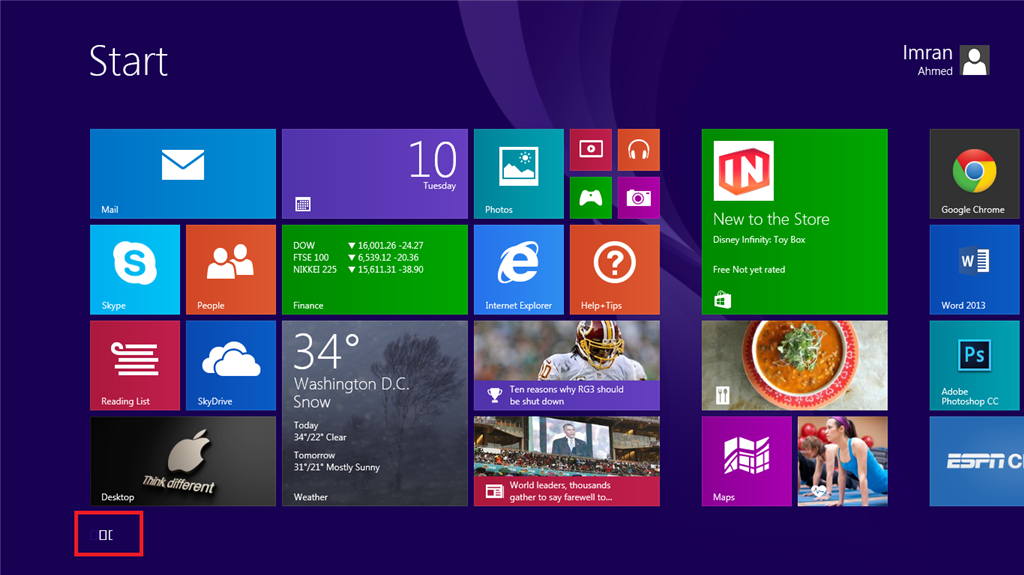This screenshot has height=575, width=1024.
Task: Launch Adobe Photoshop CC tile
Action: tap(974, 365)
